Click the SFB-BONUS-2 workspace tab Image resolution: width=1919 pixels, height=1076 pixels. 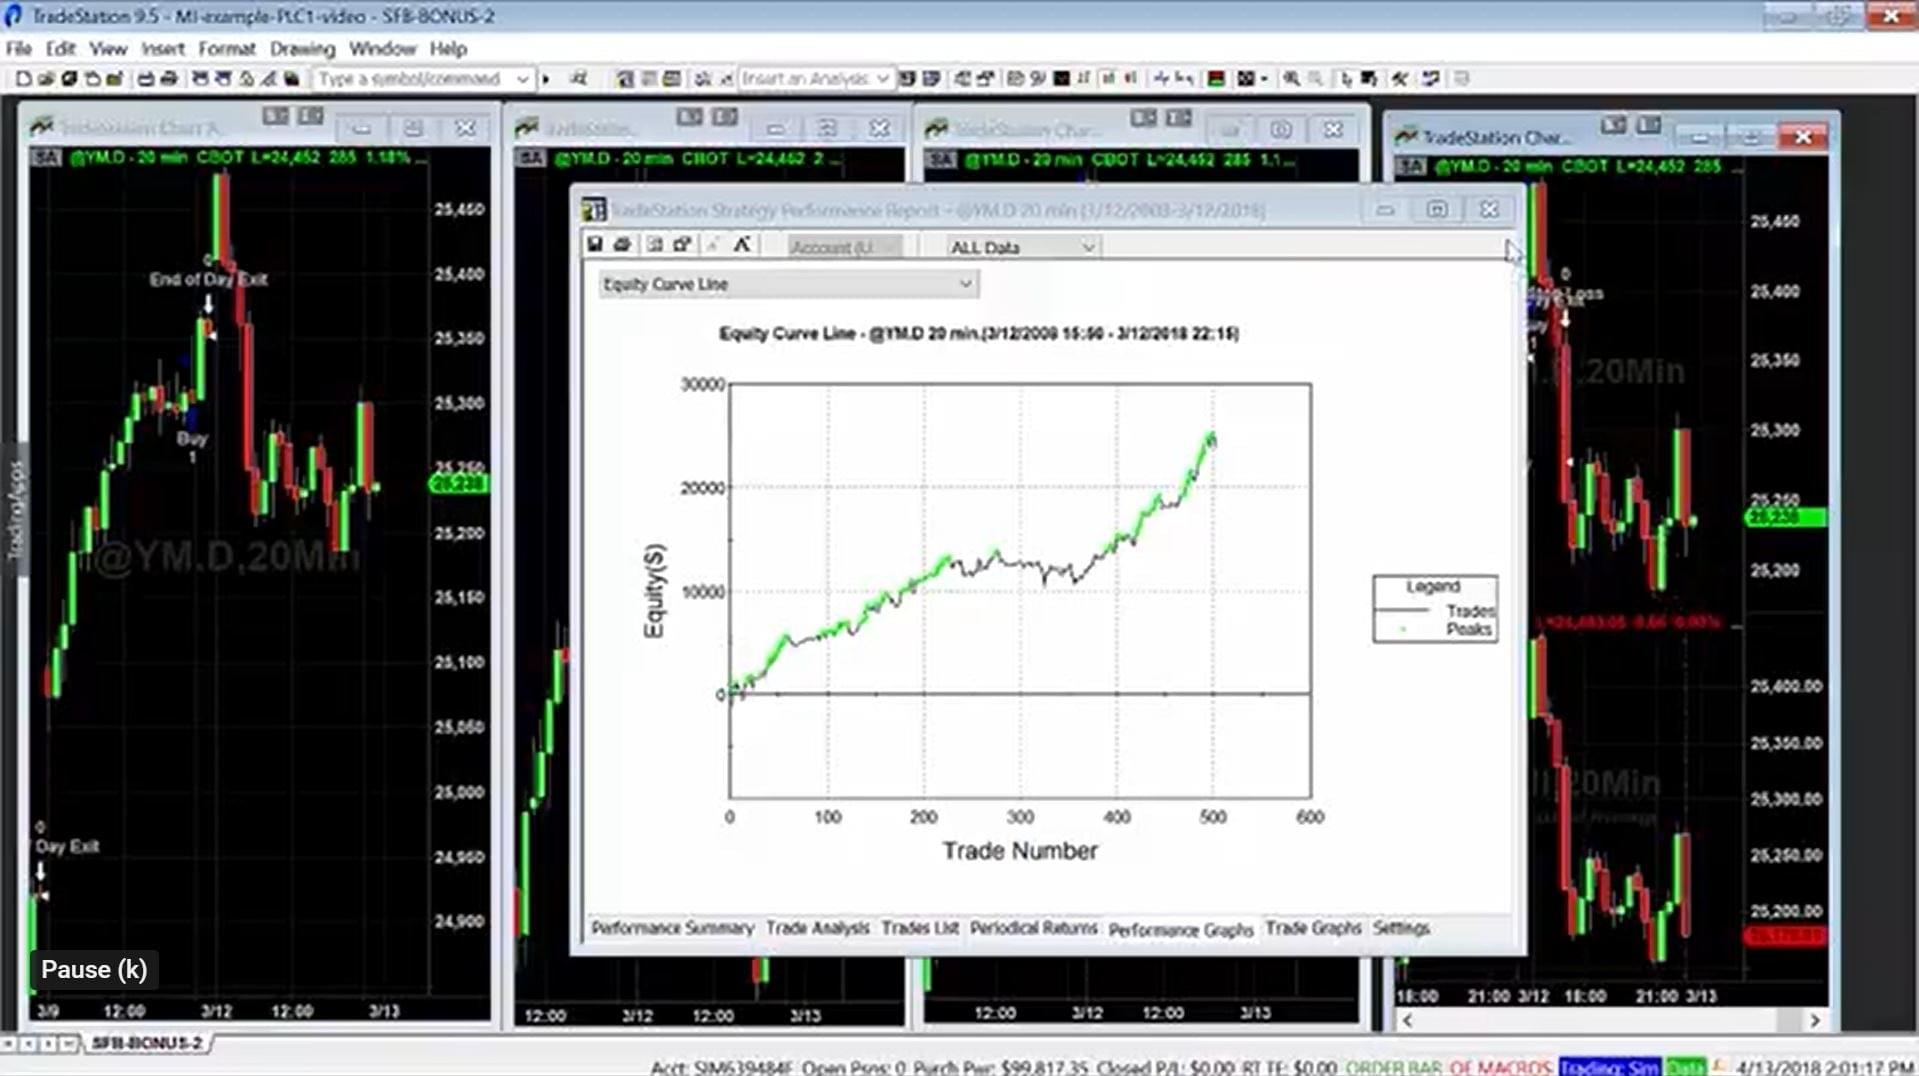[x=147, y=1043]
